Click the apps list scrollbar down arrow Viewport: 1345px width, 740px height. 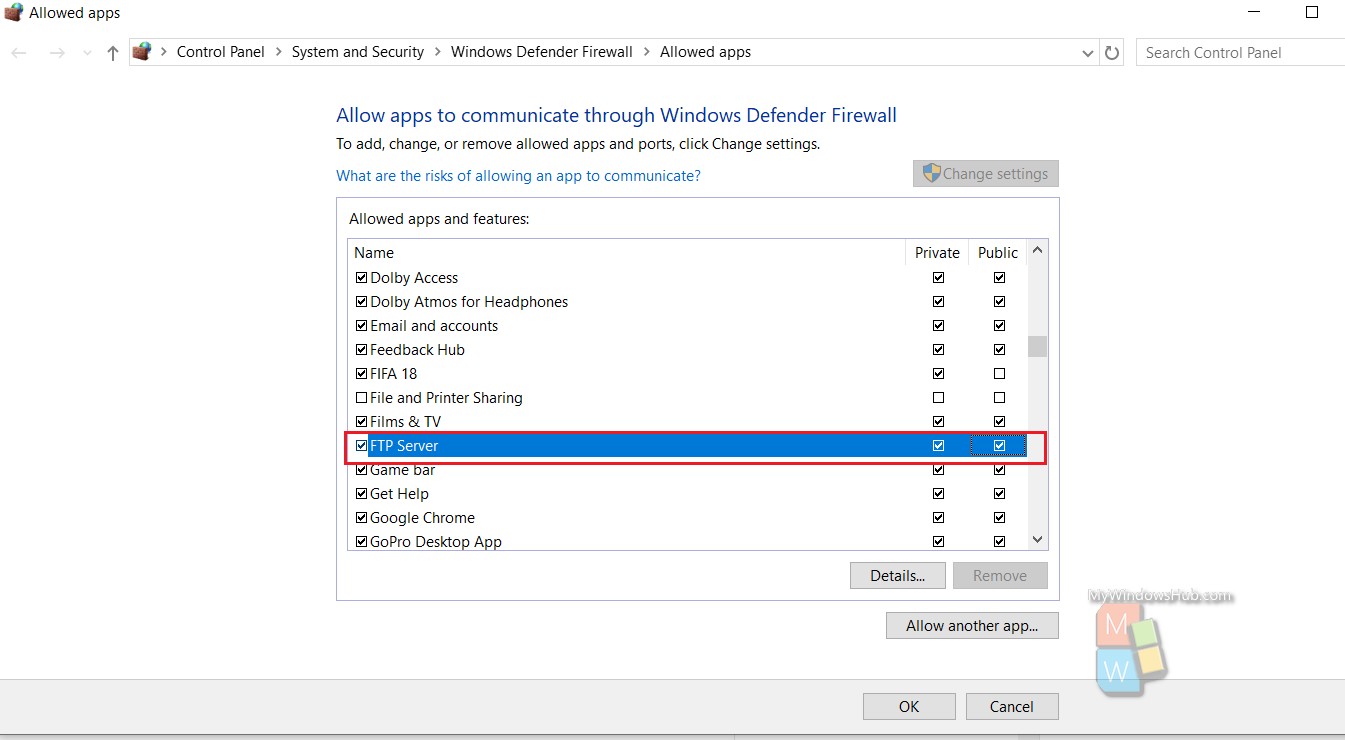click(x=1037, y=540)
